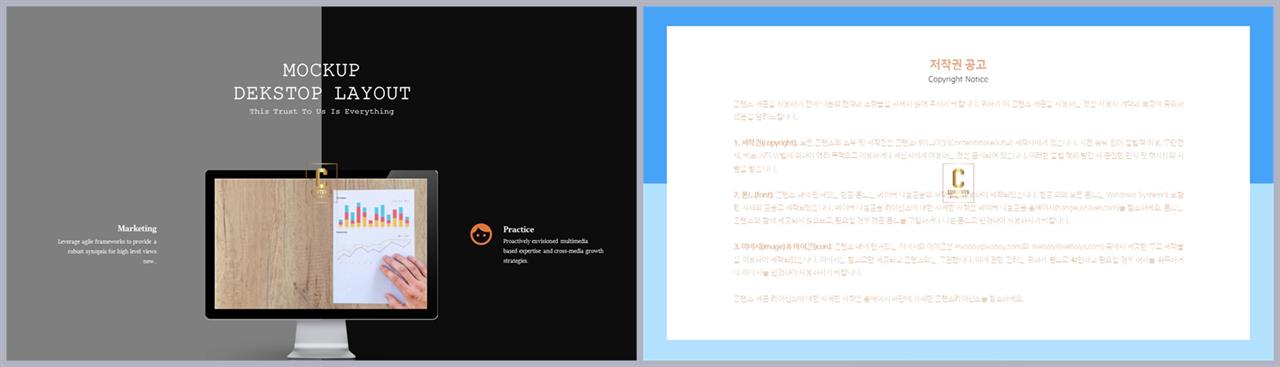This screenshot has height=367, width=1280.
Task: Click the paragraph starting Proactively envisioned multimedia
Action: pyautogui.click(x=553, y=251)
